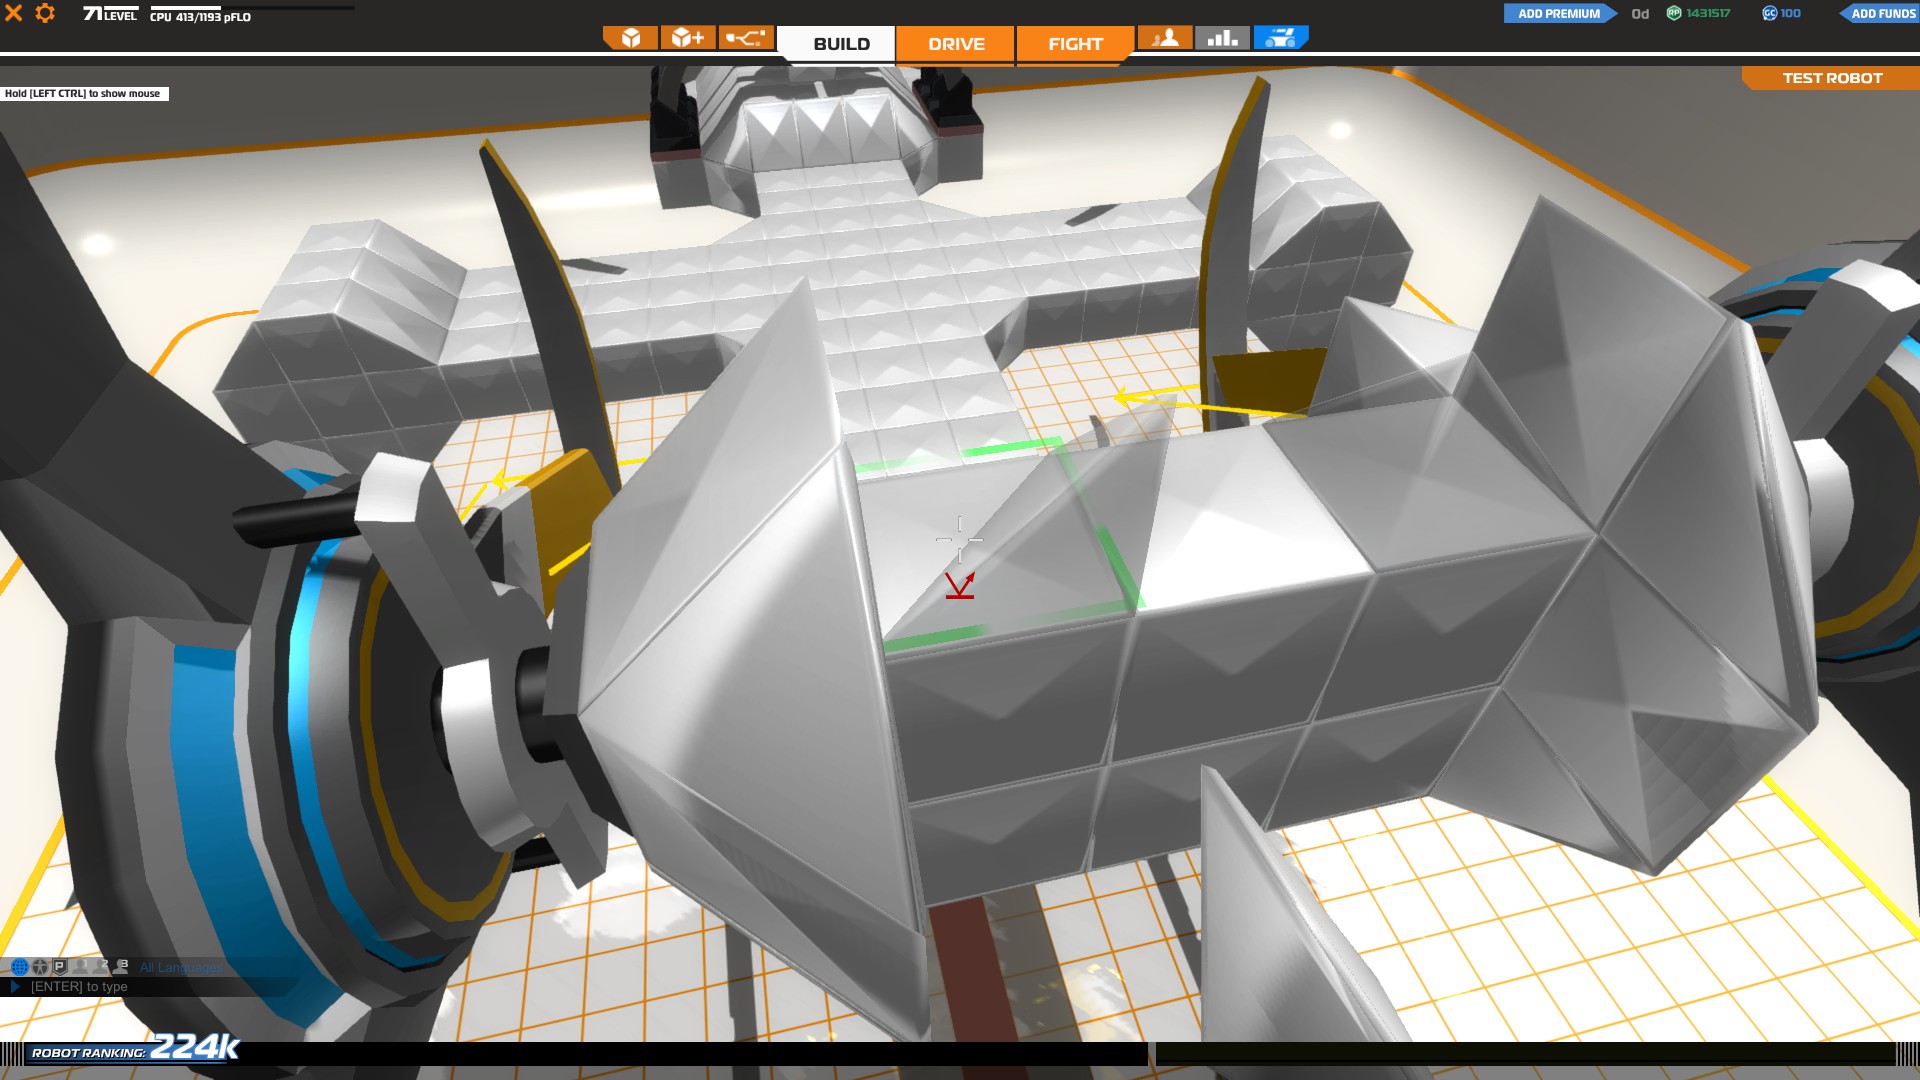Open the All Languages chat filter
Viewport: 1920px width, 1080px height.
click(181, 968)
